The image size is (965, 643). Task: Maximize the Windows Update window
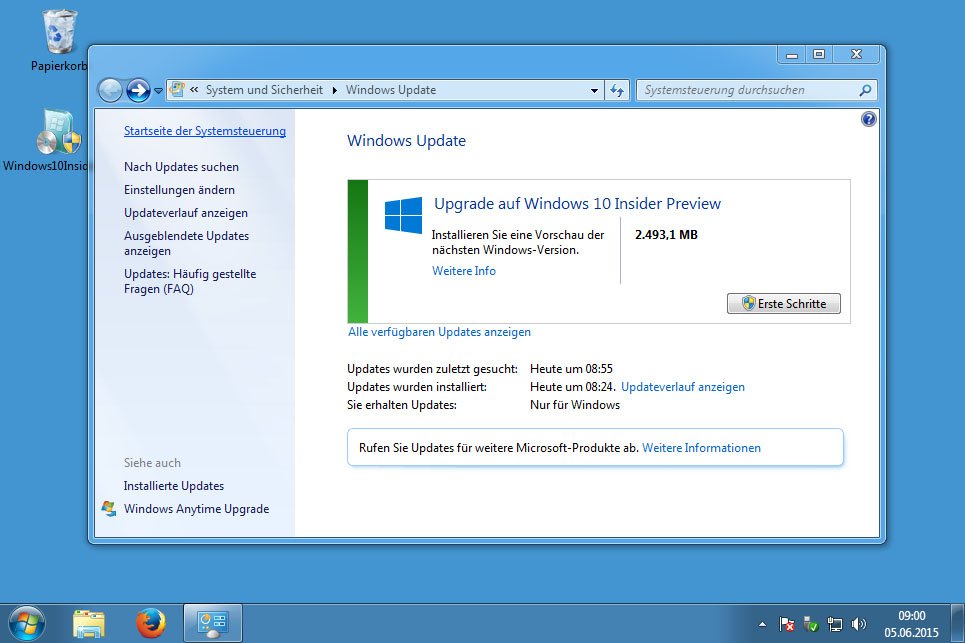(x=819, y=55)
